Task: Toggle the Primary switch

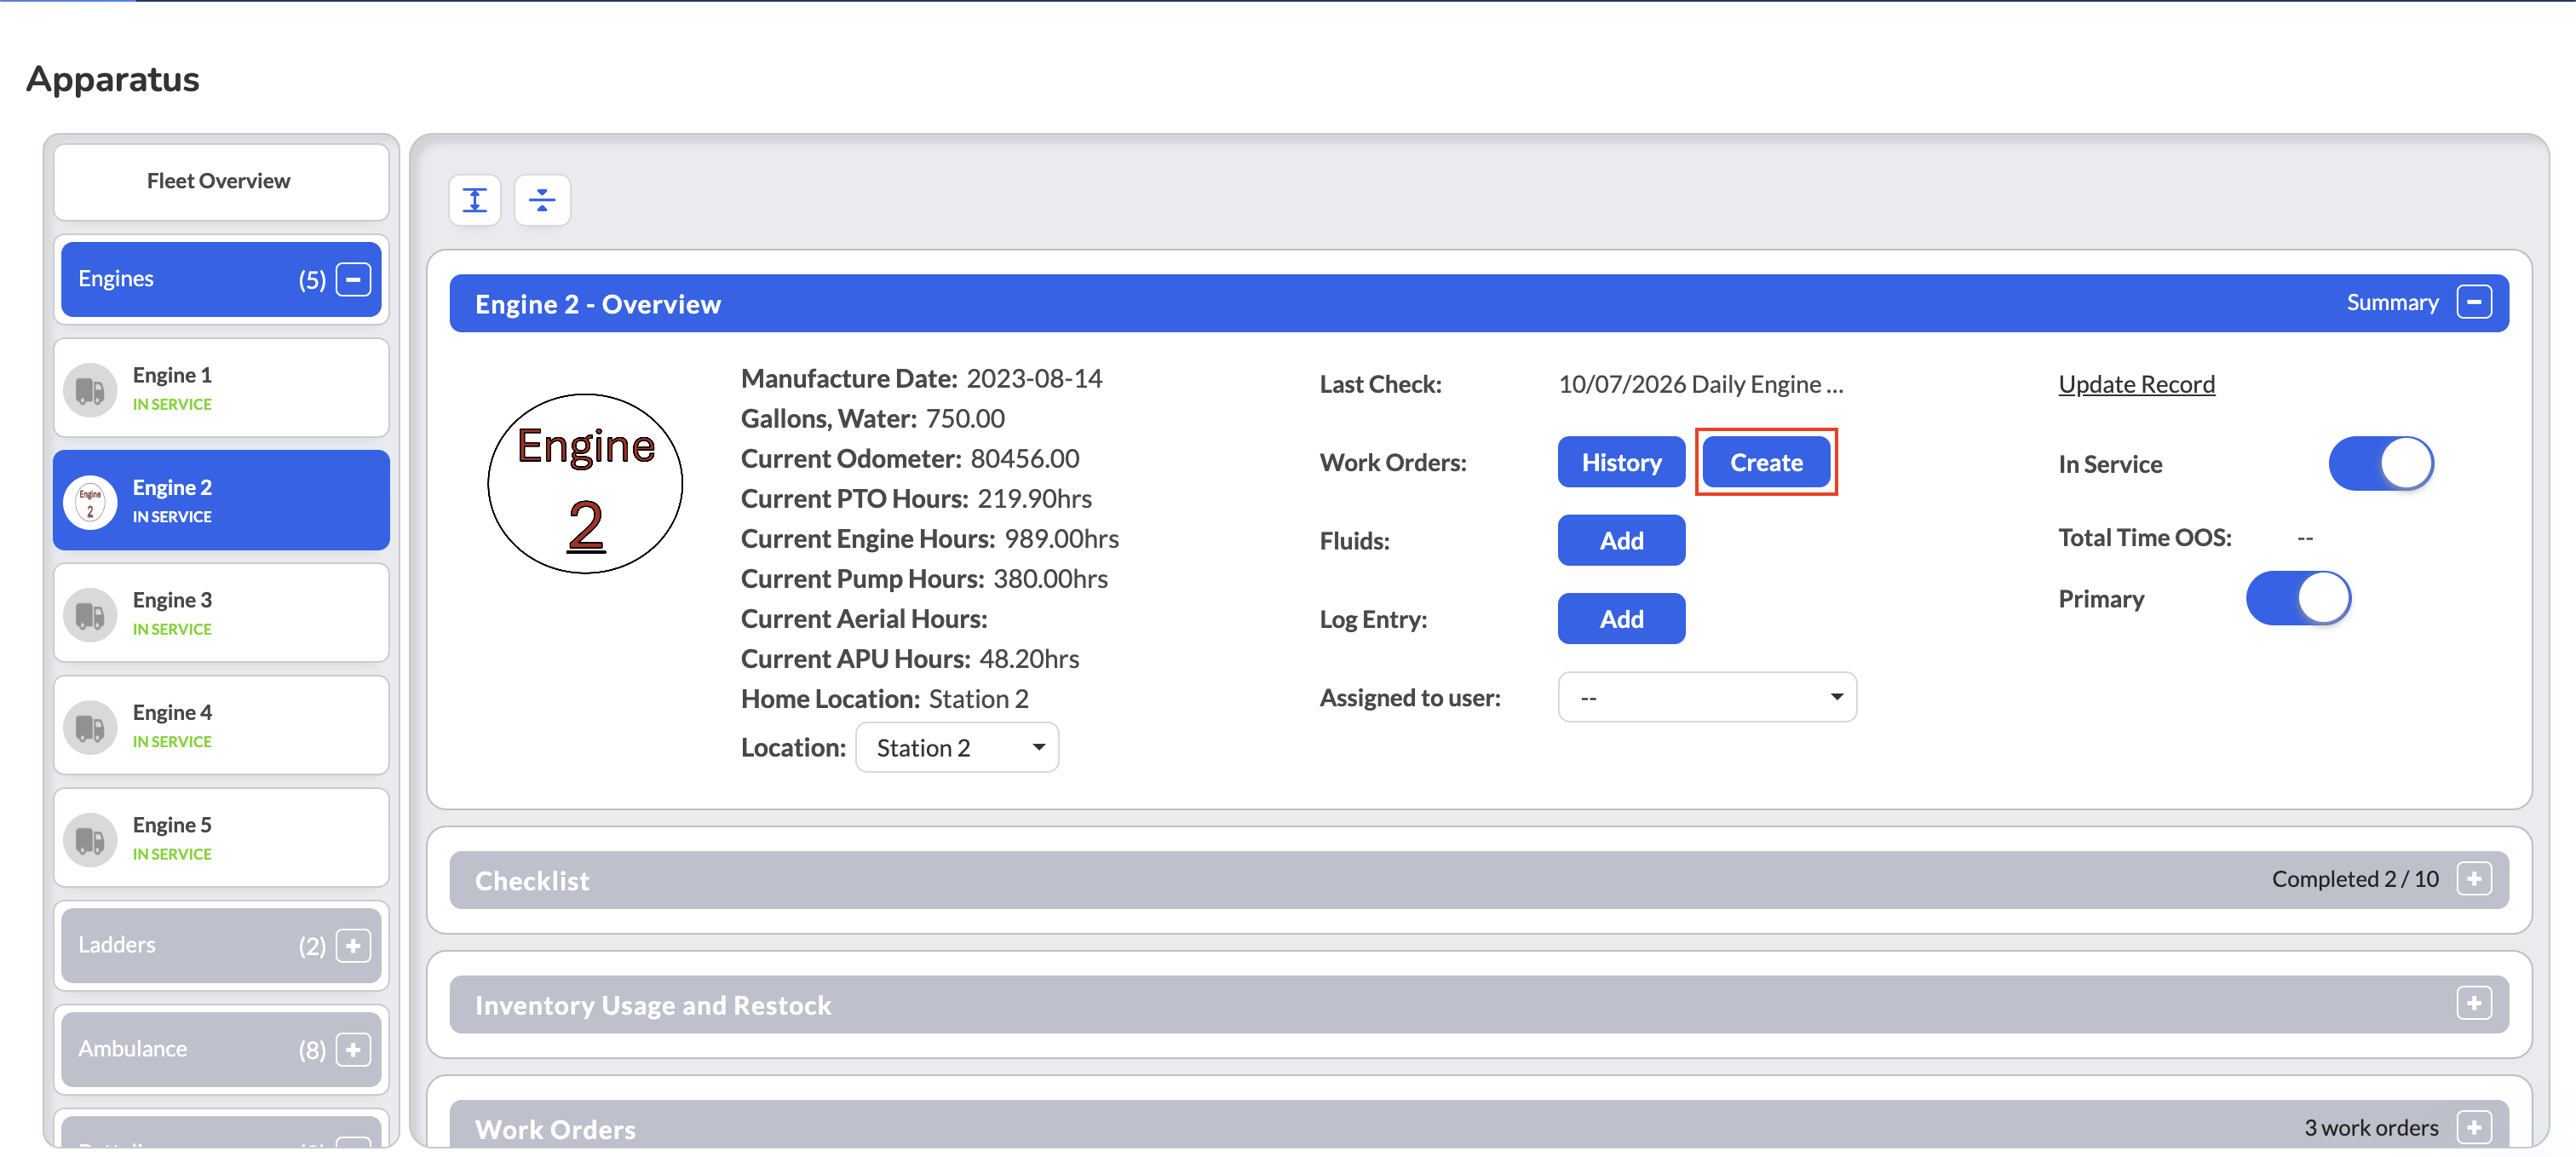Action: [2298, 598]
